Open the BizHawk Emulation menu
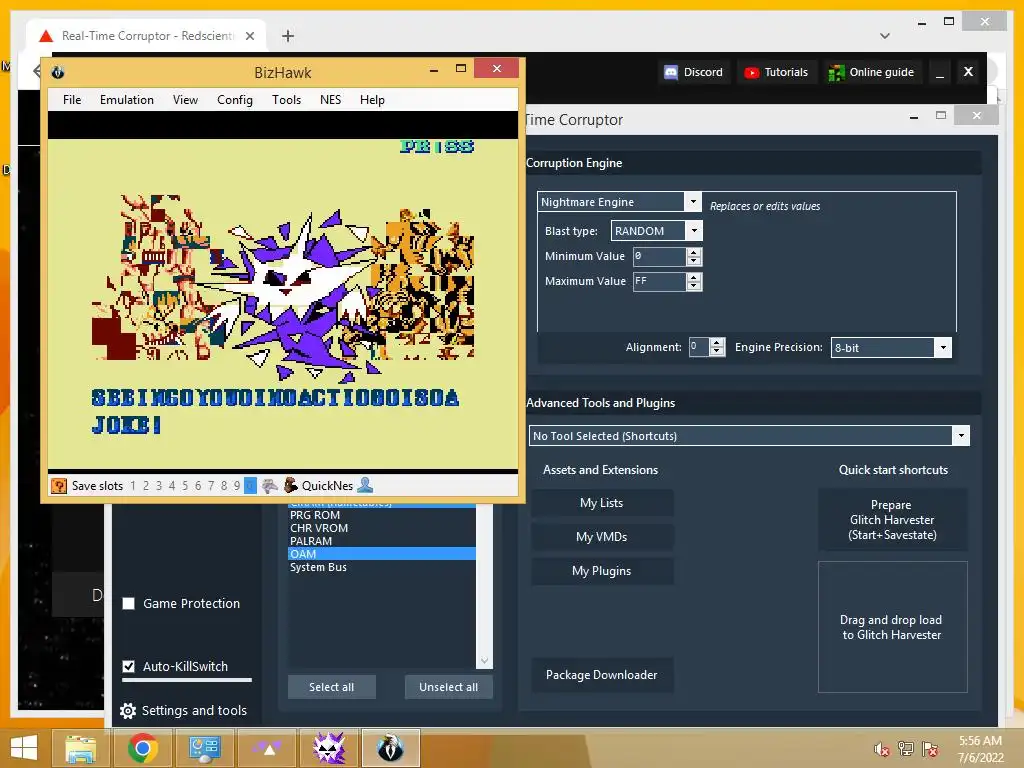This screenshot has width=1024, height=768. (x=127, y=100)
